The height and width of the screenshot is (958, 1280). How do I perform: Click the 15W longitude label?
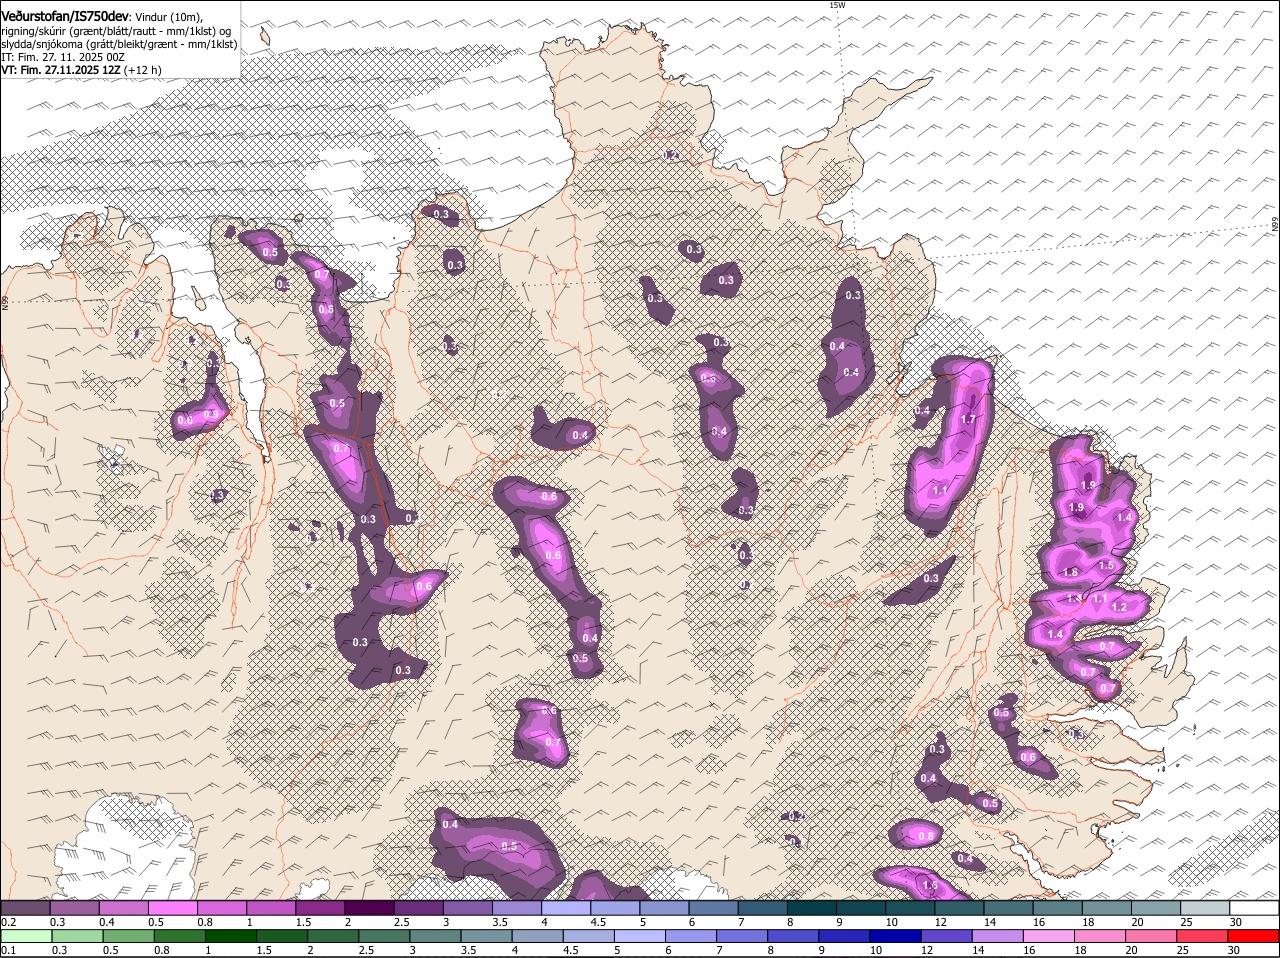(837, 5)
